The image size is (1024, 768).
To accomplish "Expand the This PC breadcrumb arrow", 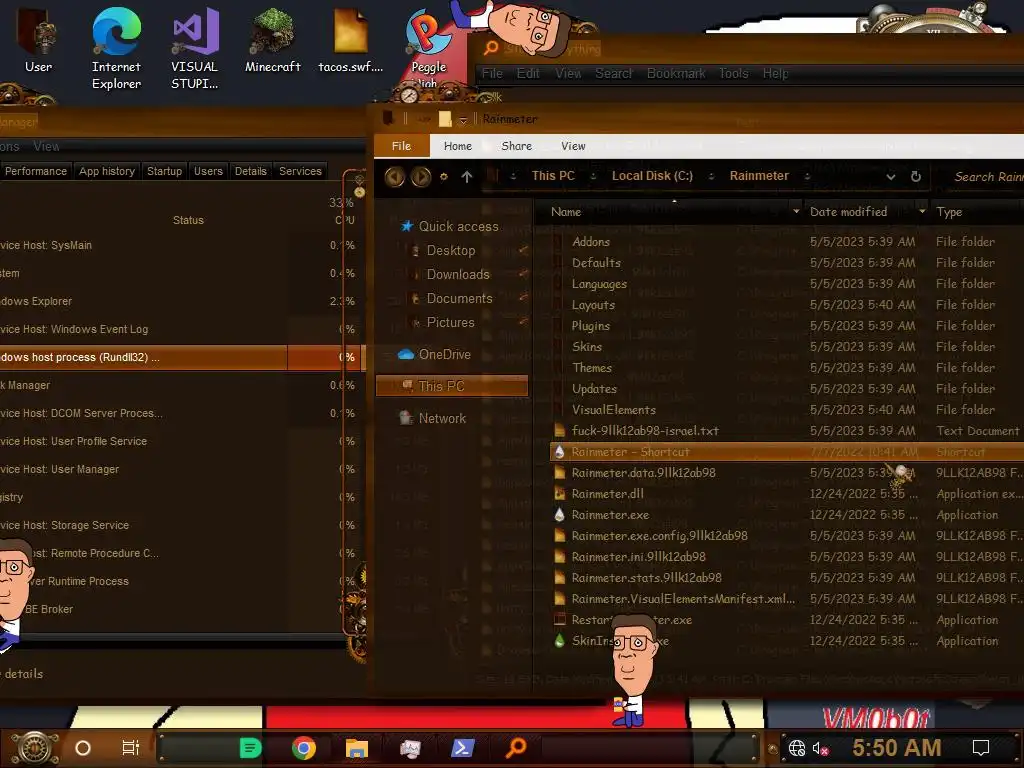I will [x=593, y=176].
